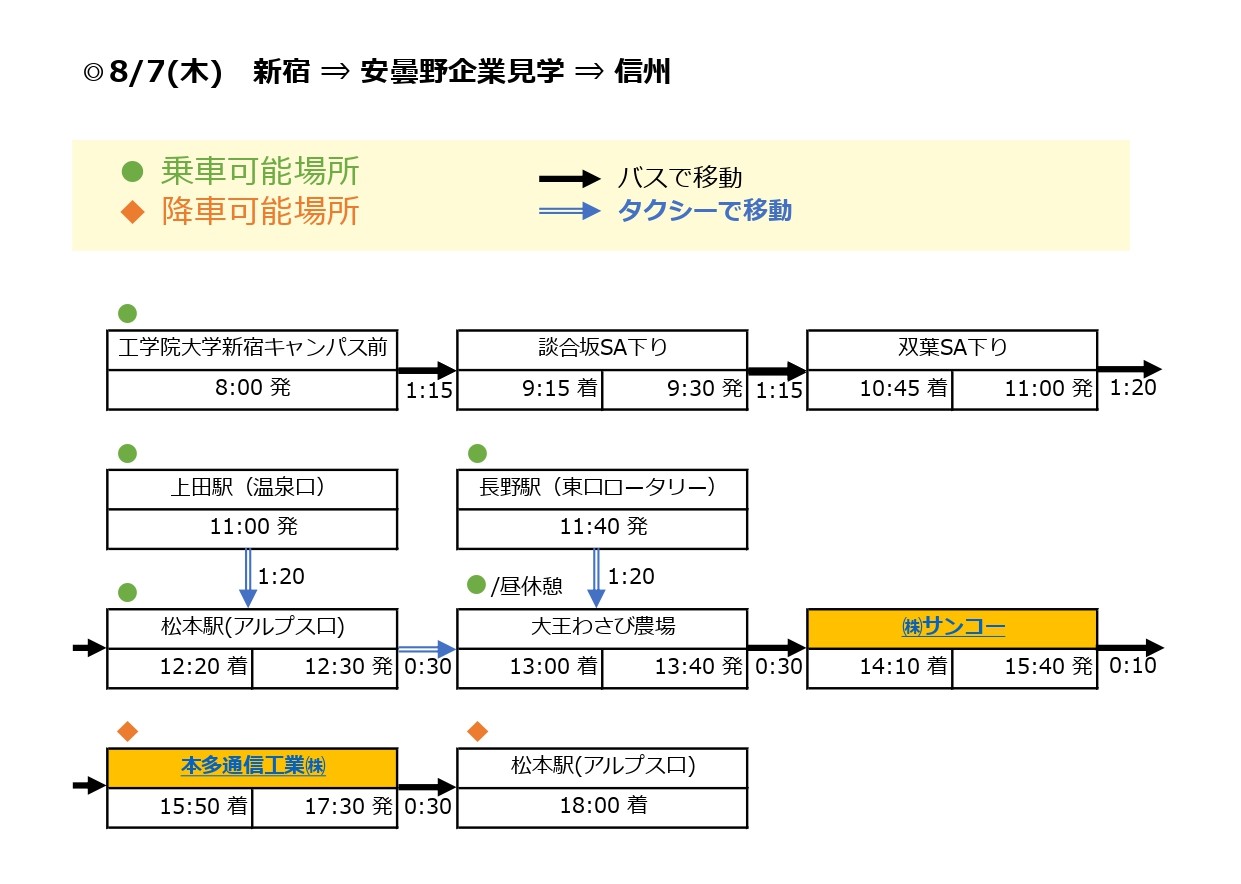Click green boarding dot above 工学院大学新宿キャンパス前

coord(127,312)
